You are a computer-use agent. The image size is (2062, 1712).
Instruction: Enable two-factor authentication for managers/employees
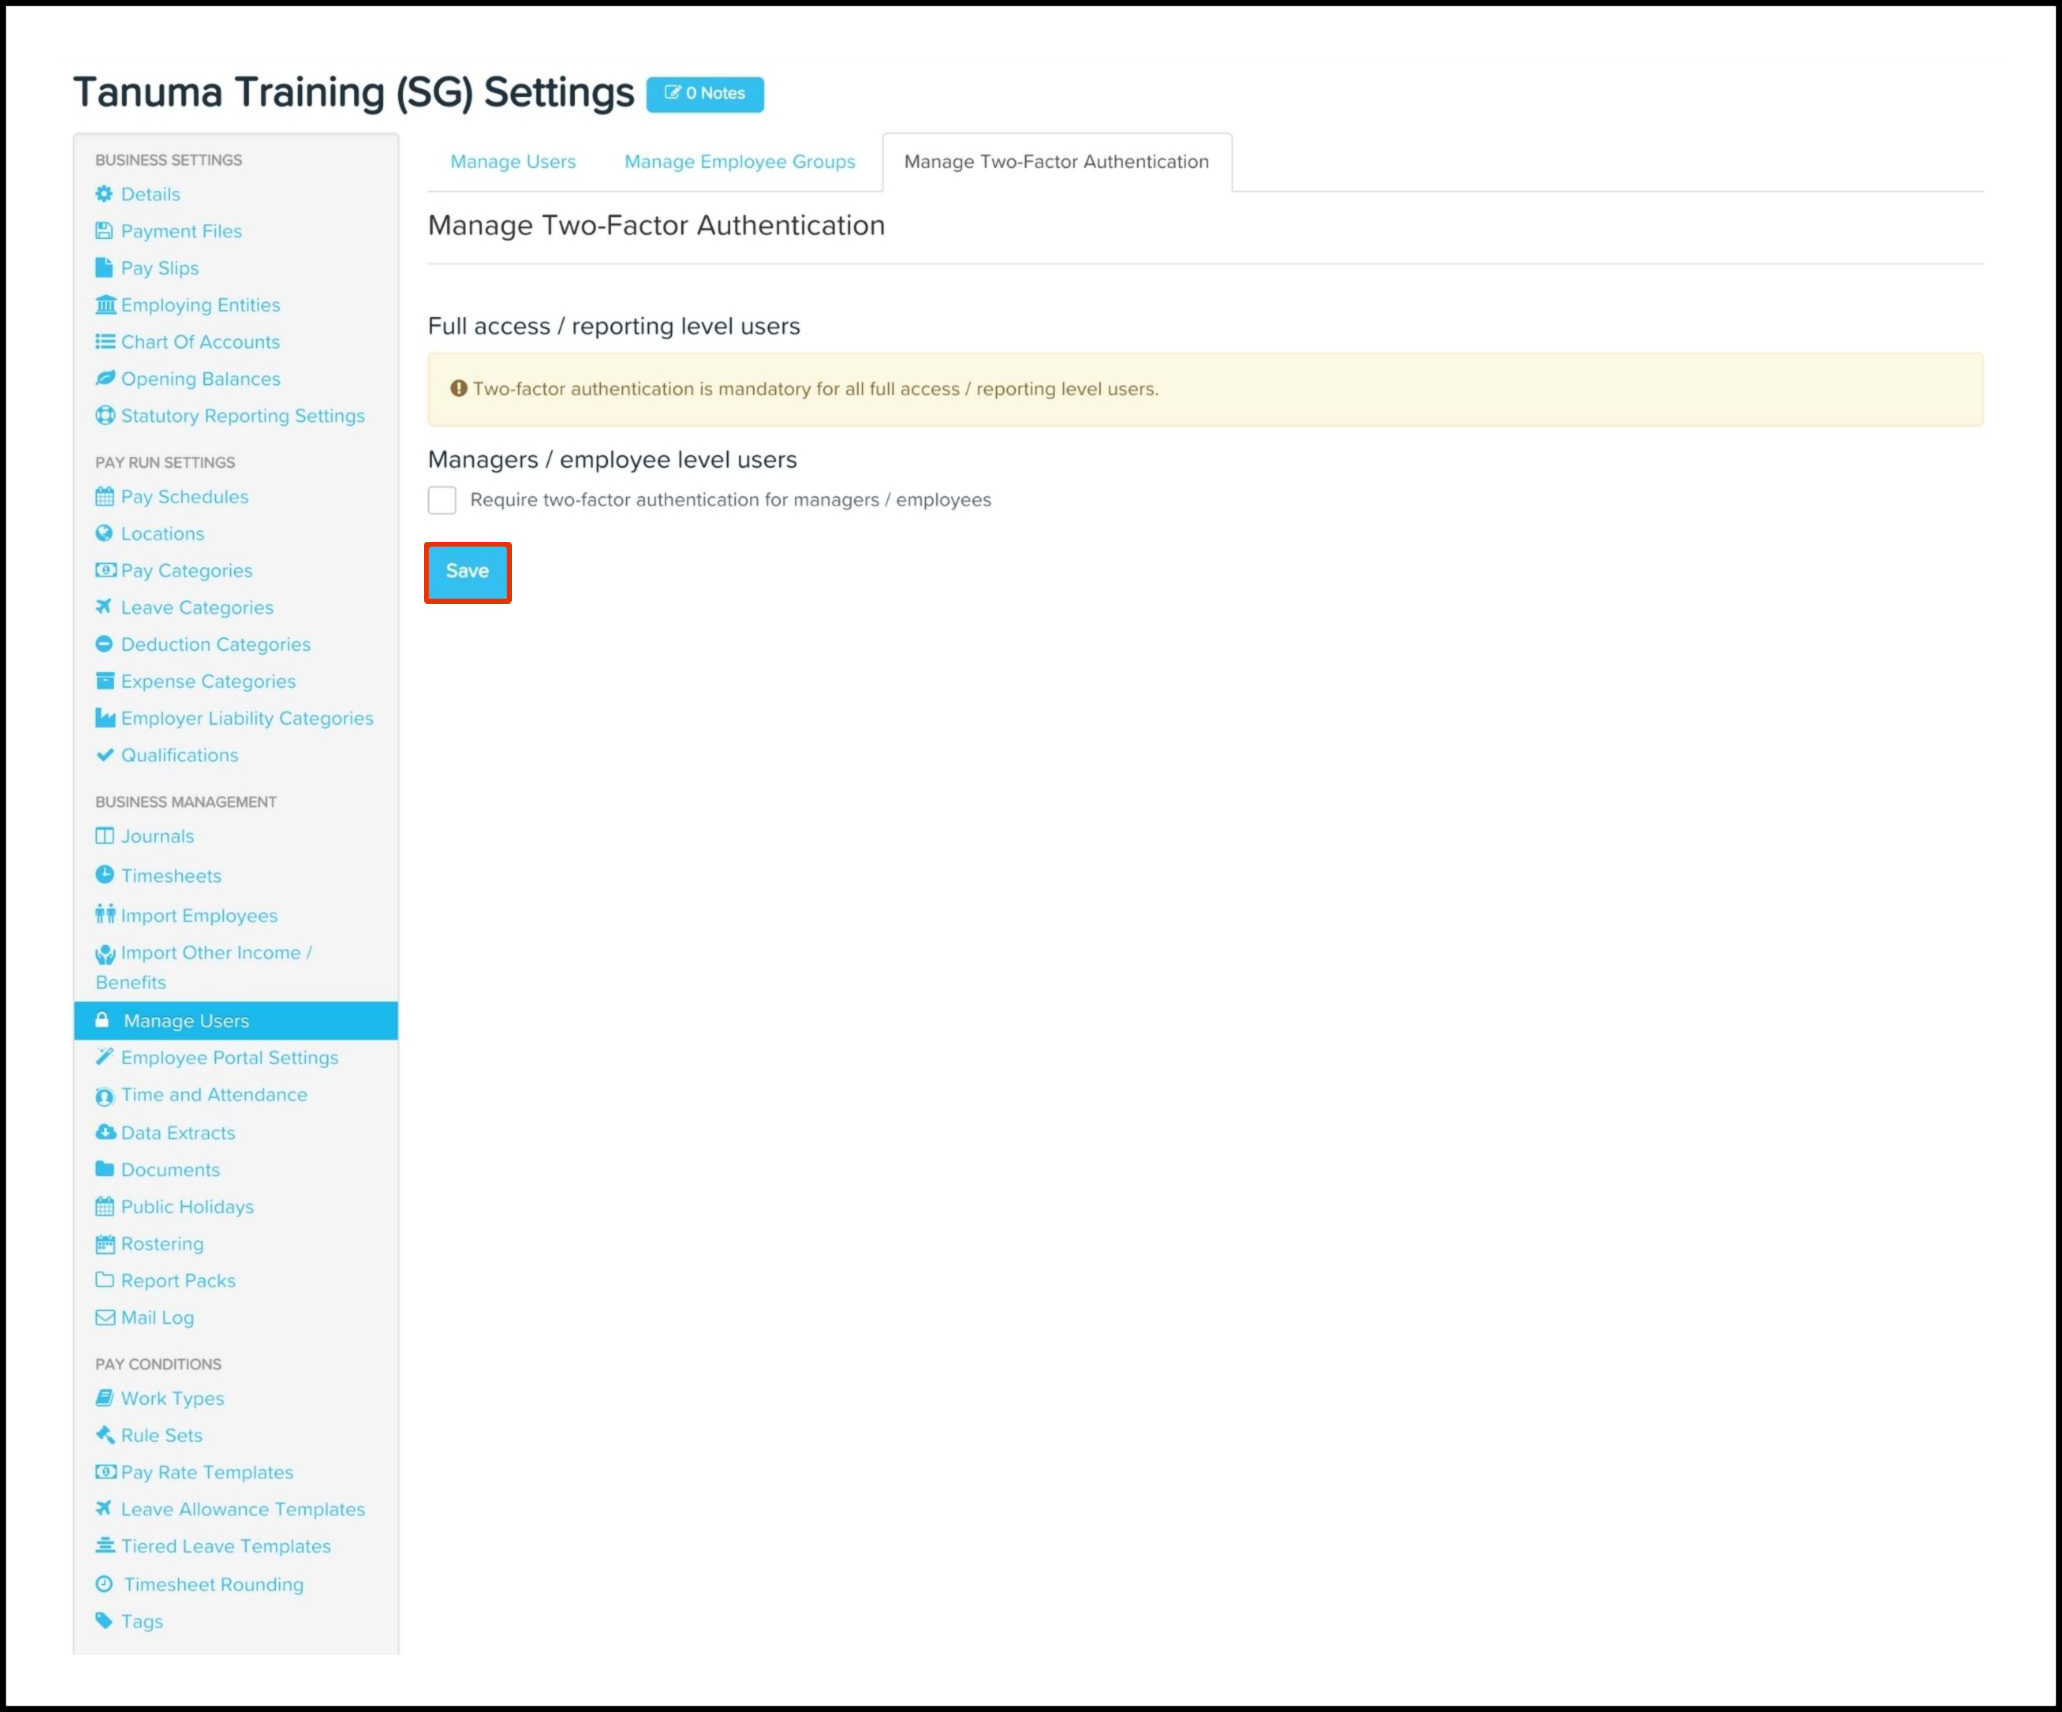(x=442, y=500)
